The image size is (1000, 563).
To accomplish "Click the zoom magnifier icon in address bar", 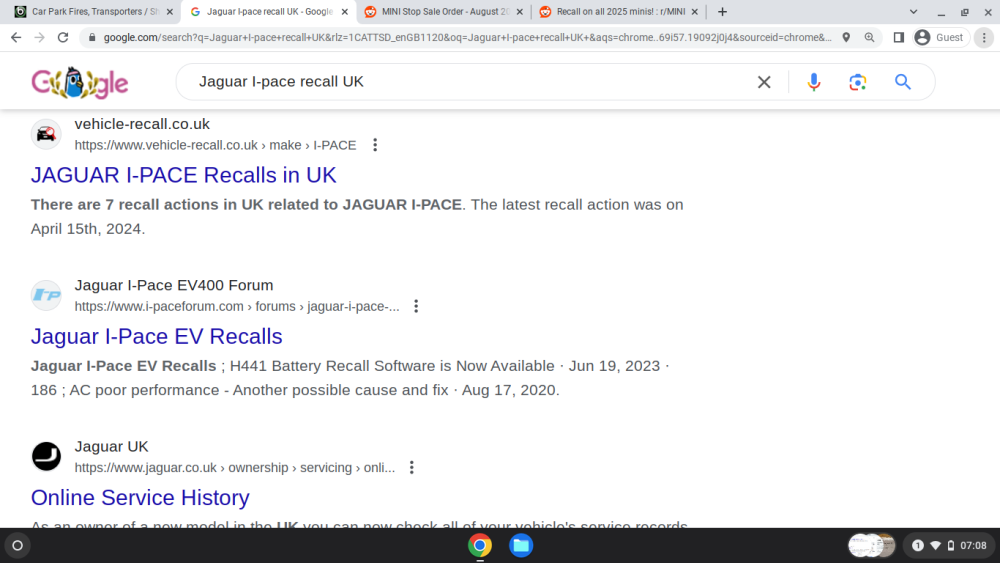I will [x=869, y=38].
